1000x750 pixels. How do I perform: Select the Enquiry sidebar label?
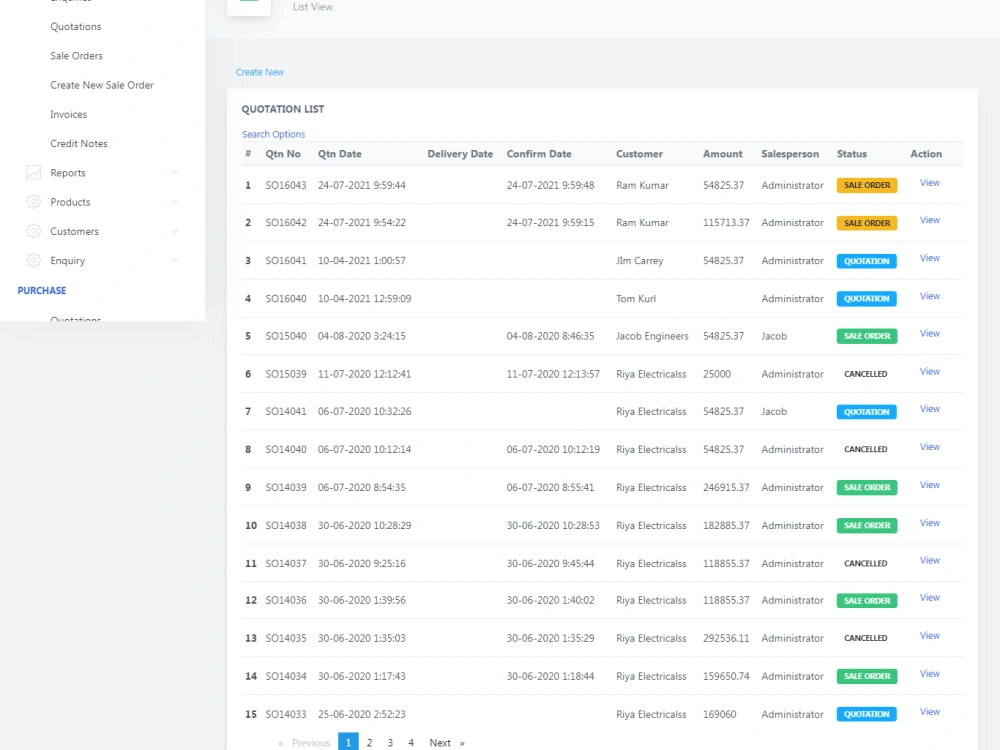pyautogui.click(x=68, y=261)
